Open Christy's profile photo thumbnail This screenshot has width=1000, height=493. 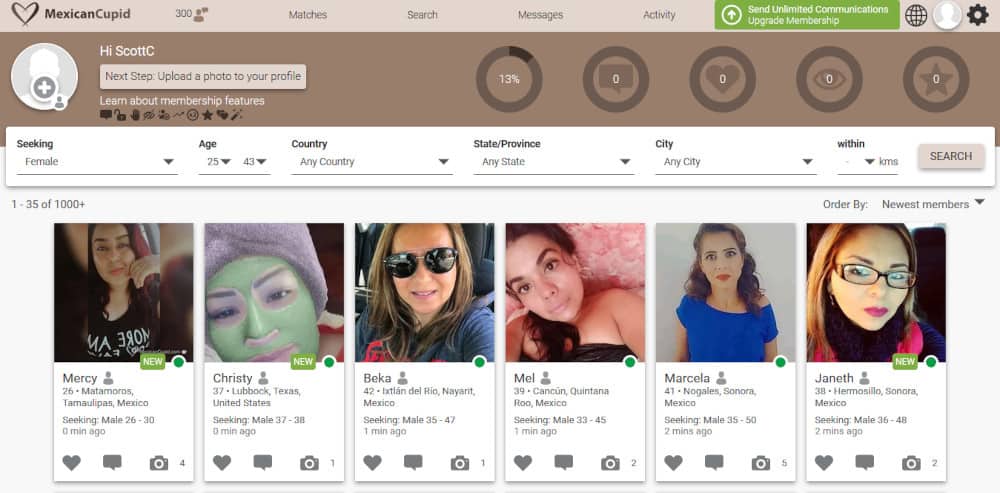[x=274, y=293]
